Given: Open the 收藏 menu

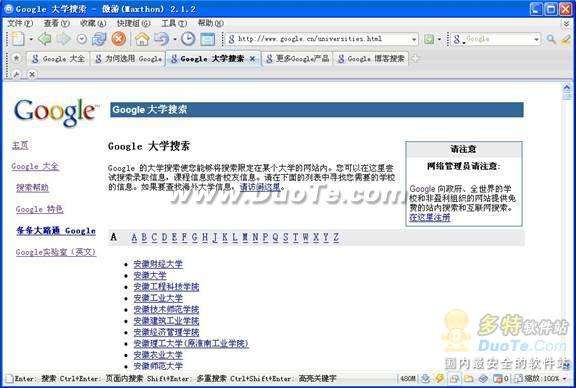Looking at the screenshot, I should point(93,23).
